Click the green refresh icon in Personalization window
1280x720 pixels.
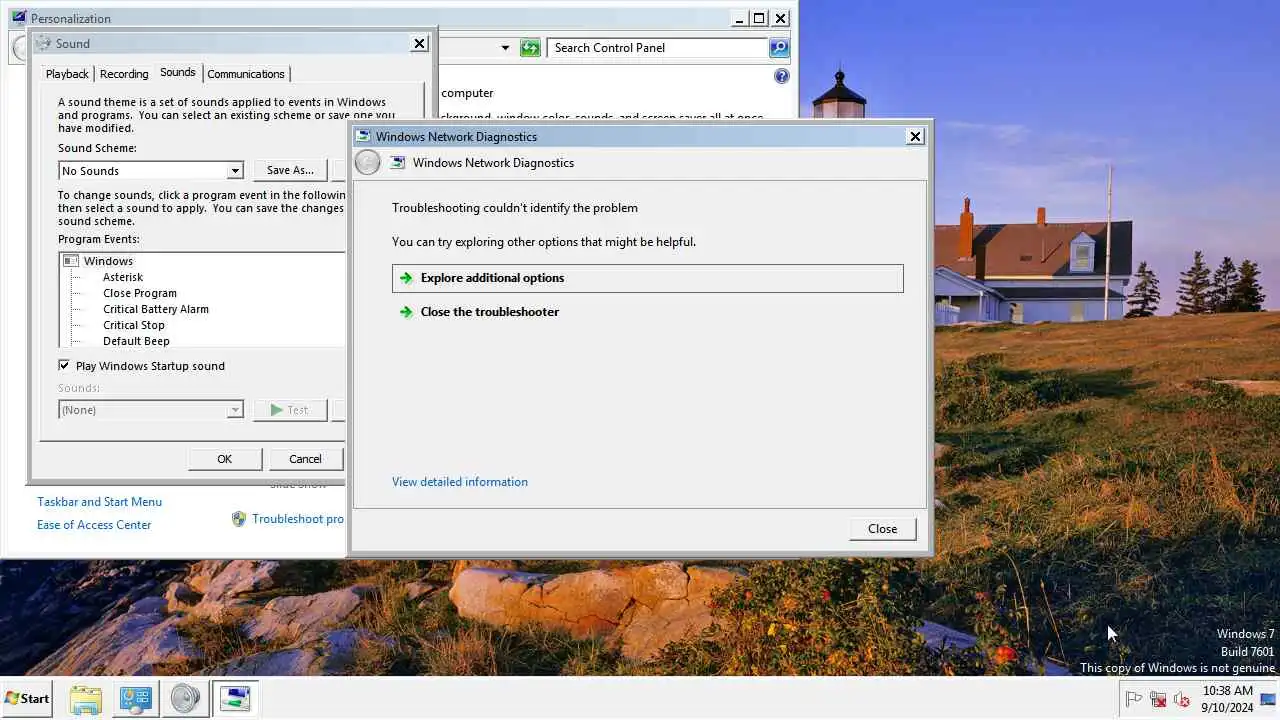(530, 48)
